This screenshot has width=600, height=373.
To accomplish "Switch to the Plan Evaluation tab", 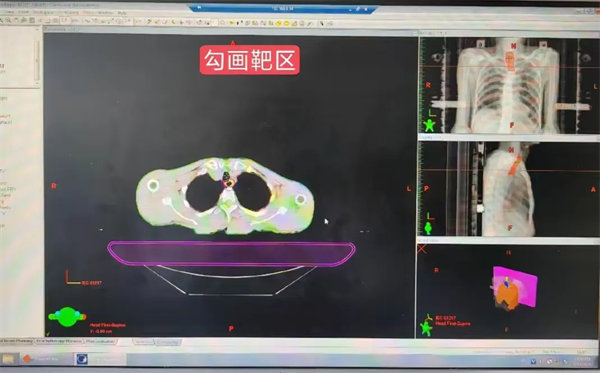I will click(x=100, y=341).
